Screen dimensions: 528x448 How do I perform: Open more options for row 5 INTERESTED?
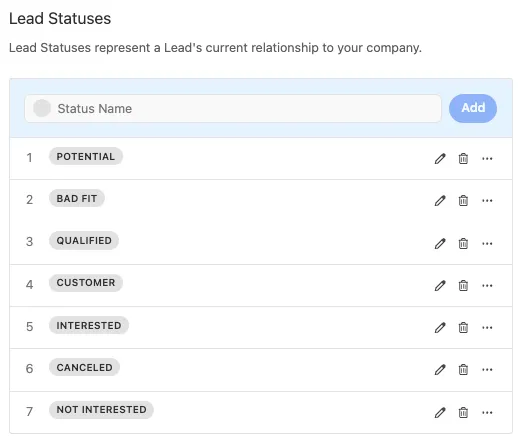(487, 327)
